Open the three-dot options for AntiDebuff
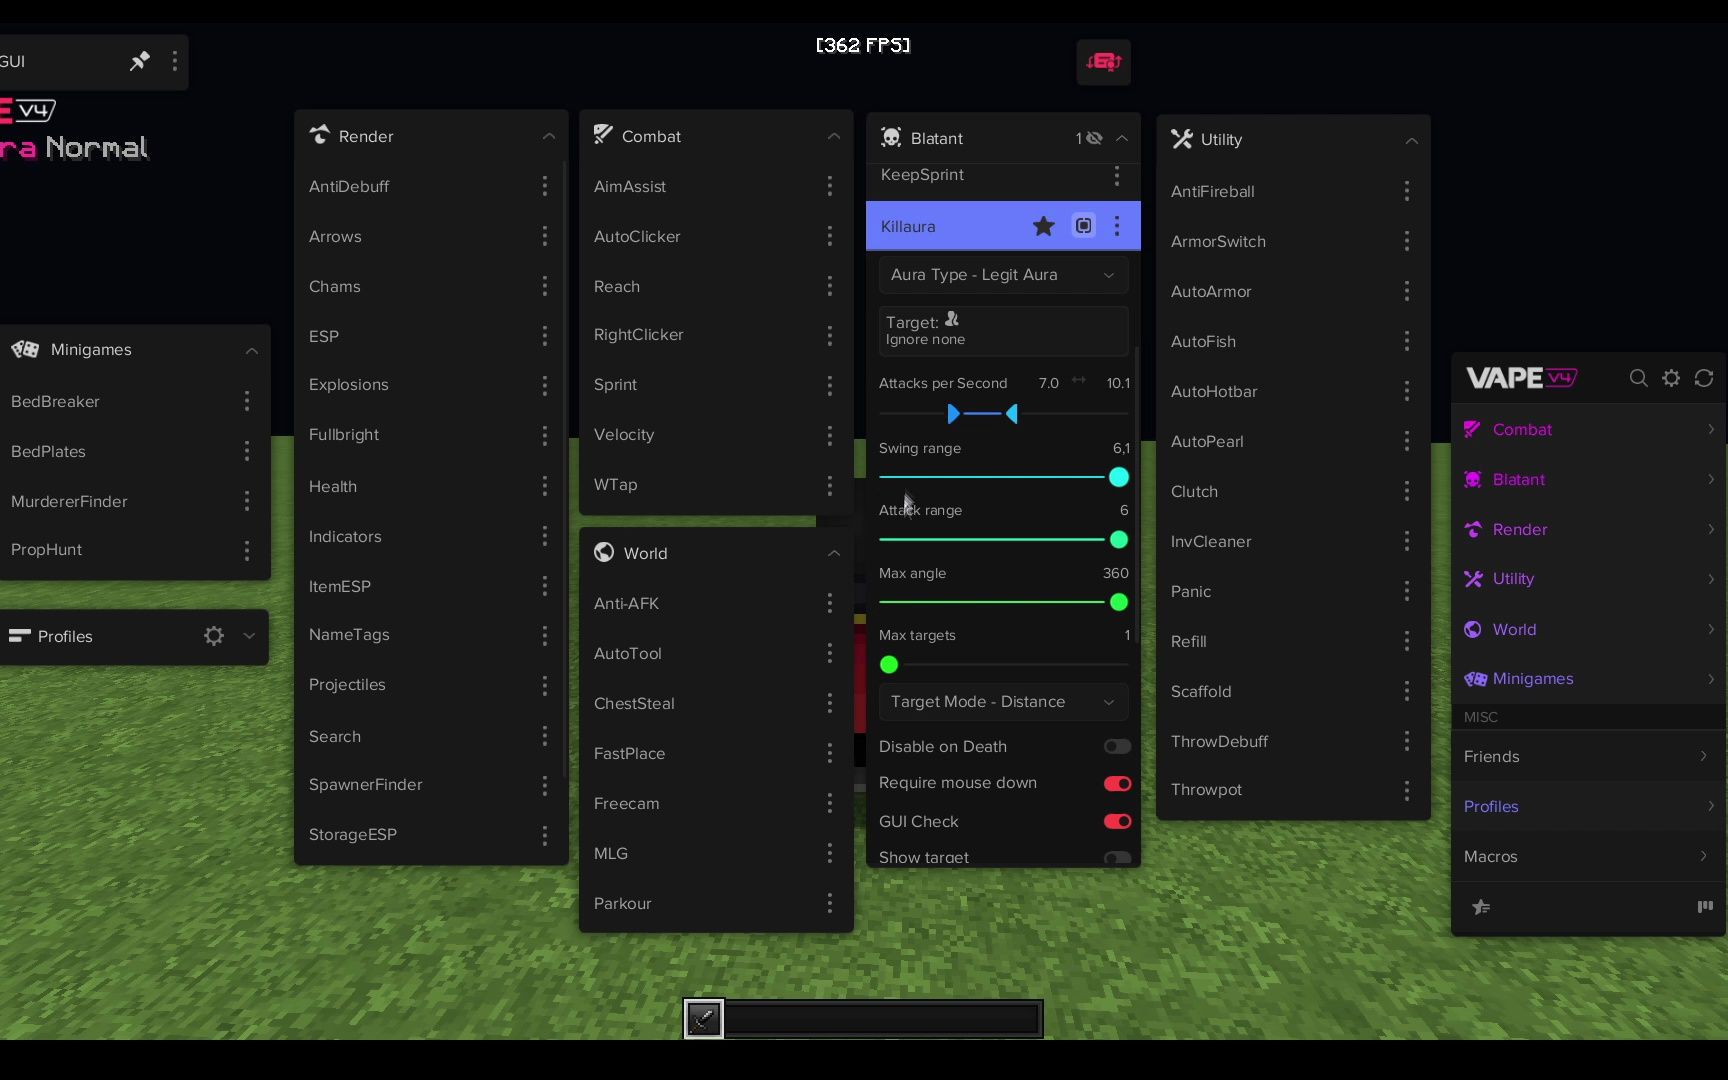This screenshot has height=1080, width=1728. (545, 186)
